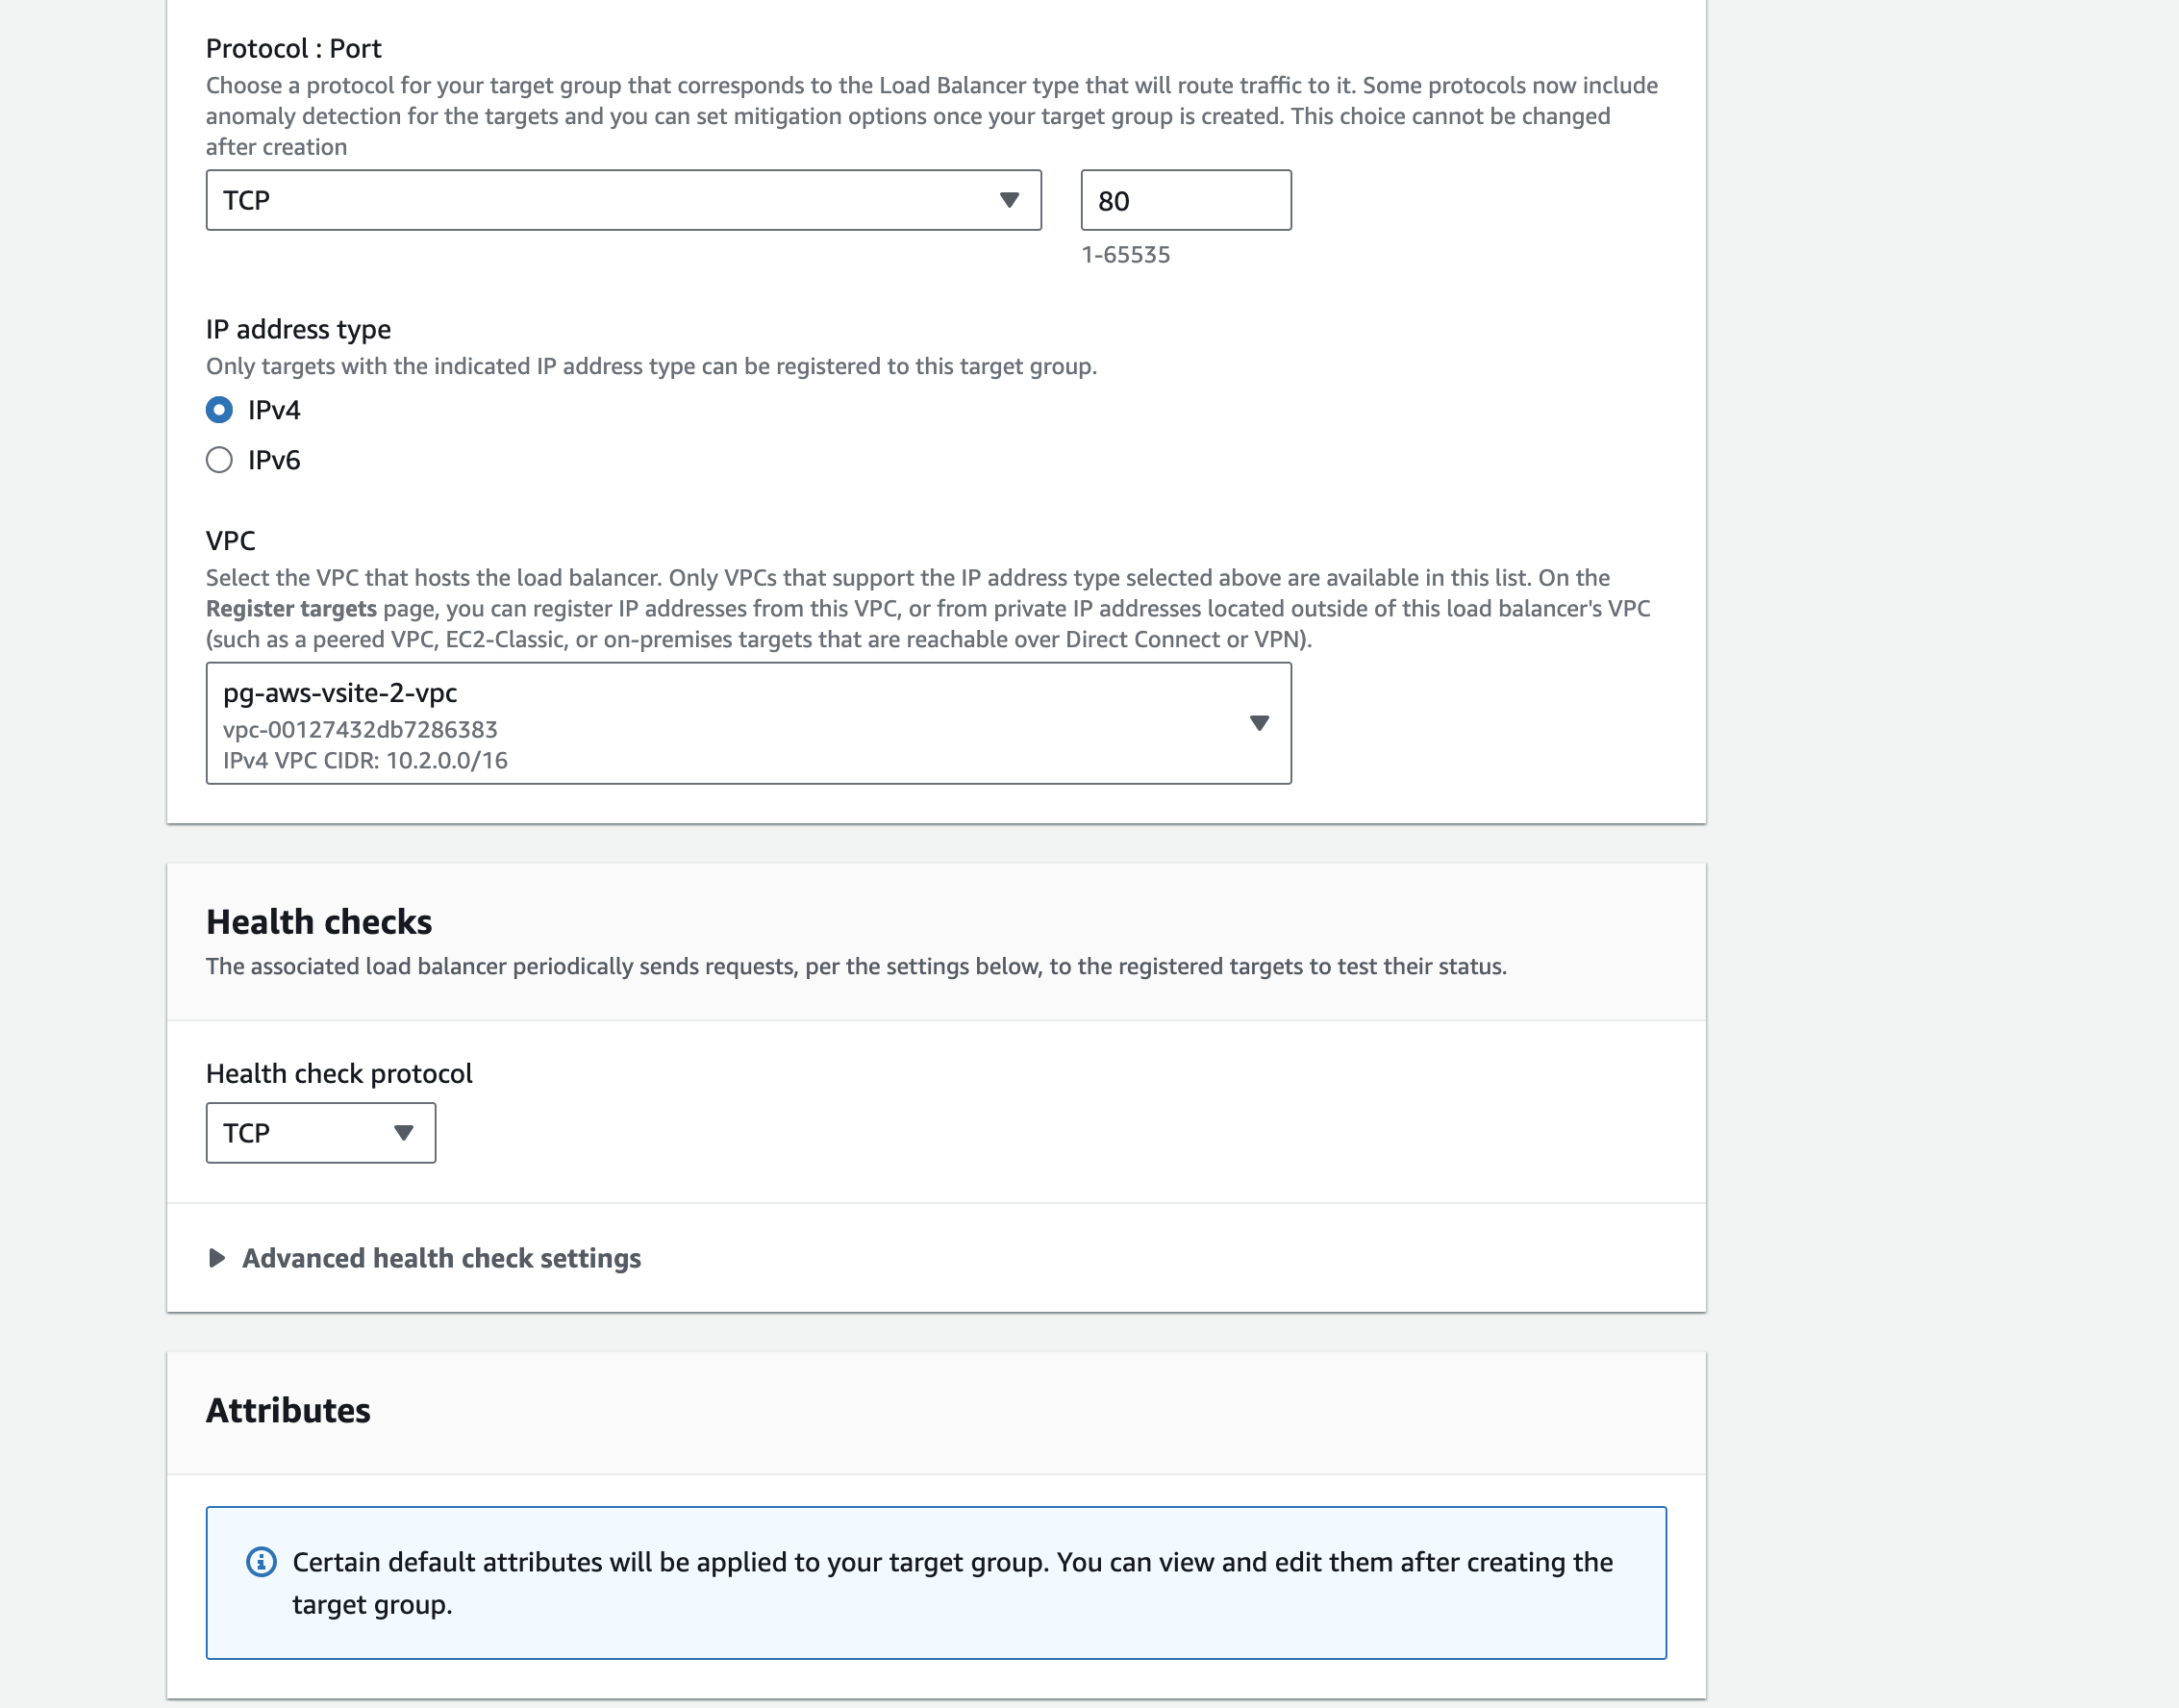Select the IPv4 radio button
Viewport: 2179px width, 1708px height.
point(220,409)
